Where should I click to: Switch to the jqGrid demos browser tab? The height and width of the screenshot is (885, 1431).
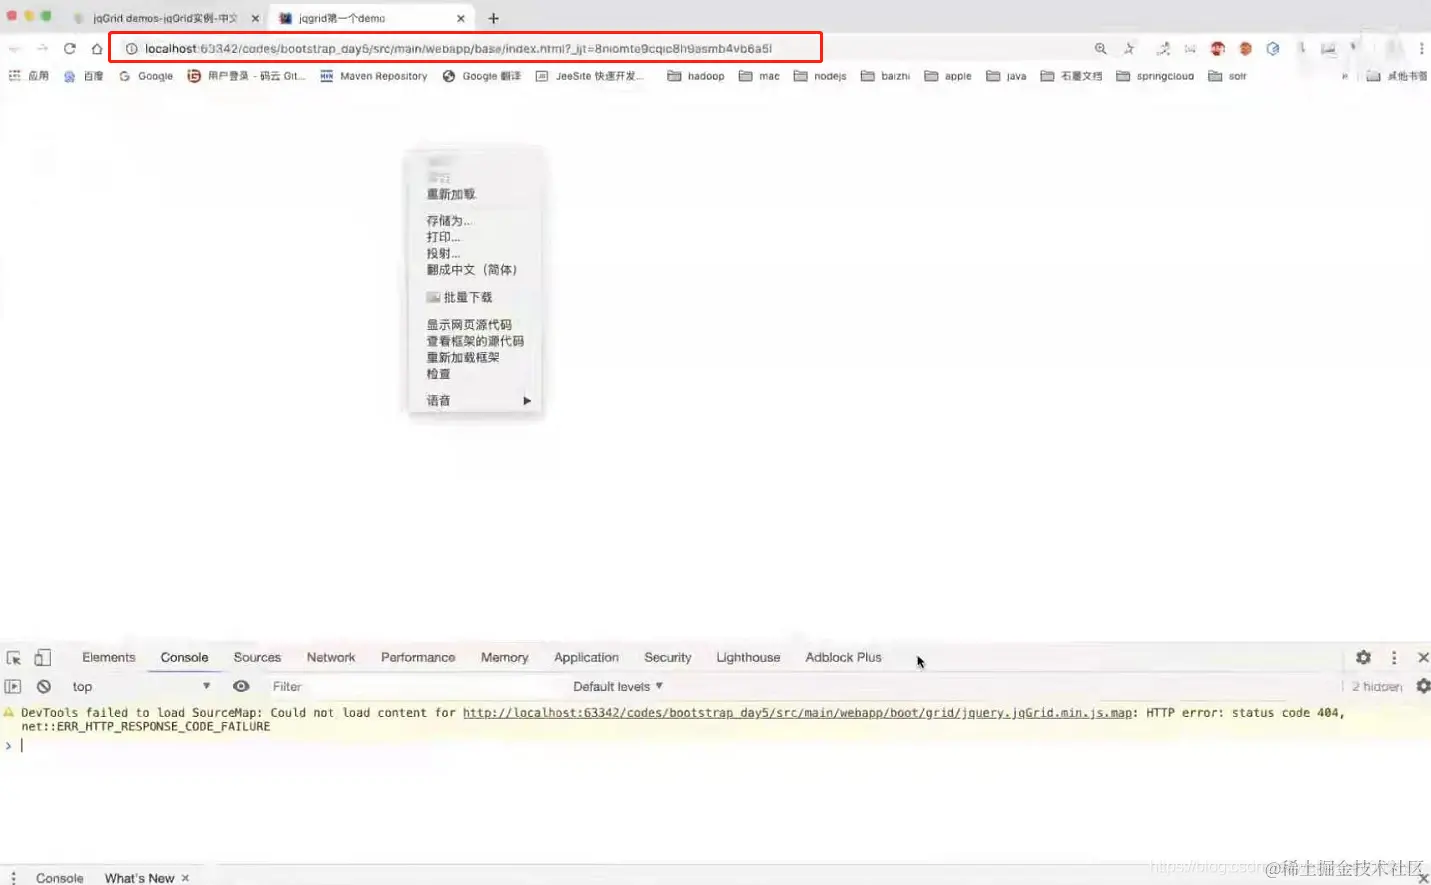click(x=165, y=18)
